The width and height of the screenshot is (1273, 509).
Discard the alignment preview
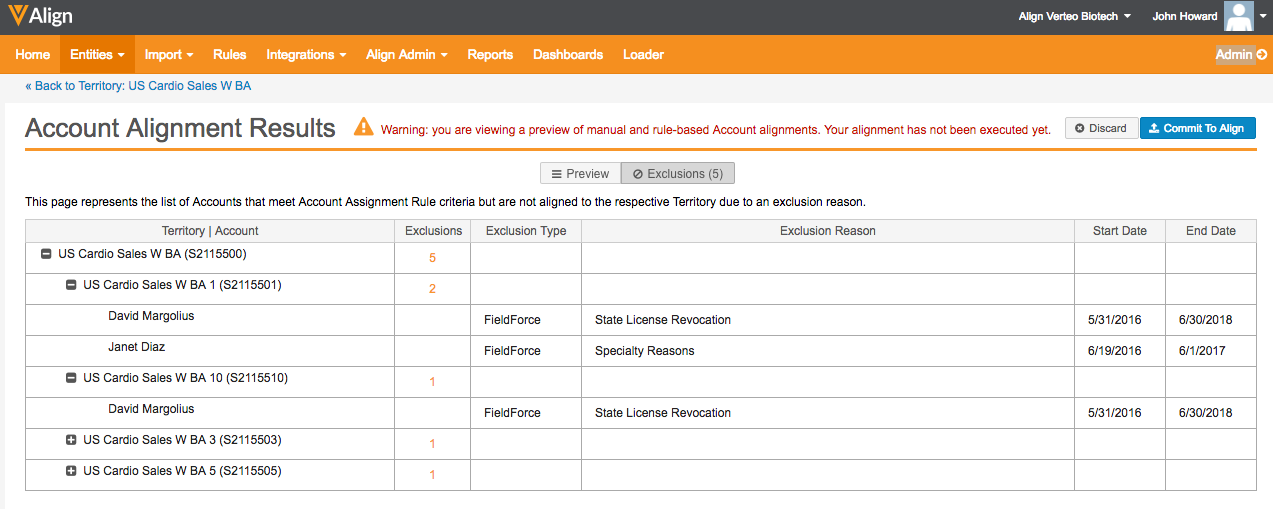click(1100, 128)
